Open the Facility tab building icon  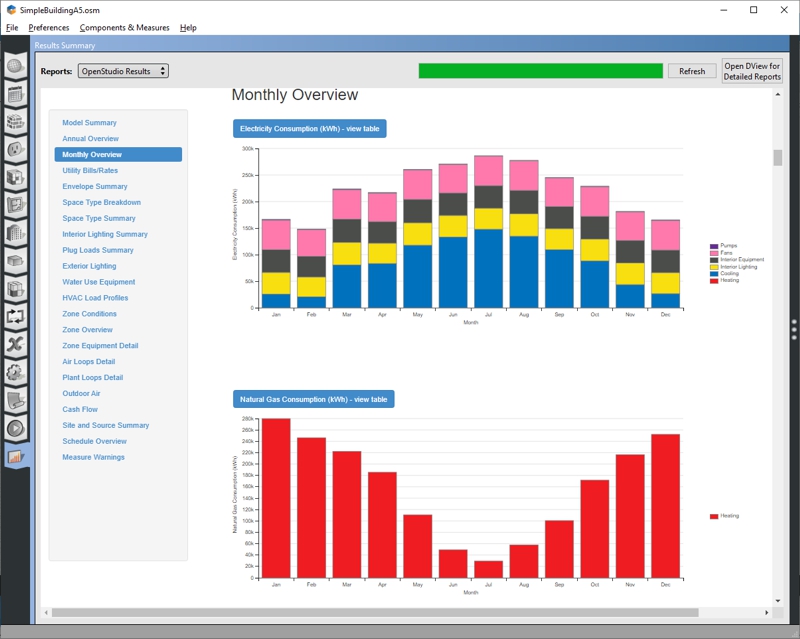pyautogui.click(x=15, y=233)
